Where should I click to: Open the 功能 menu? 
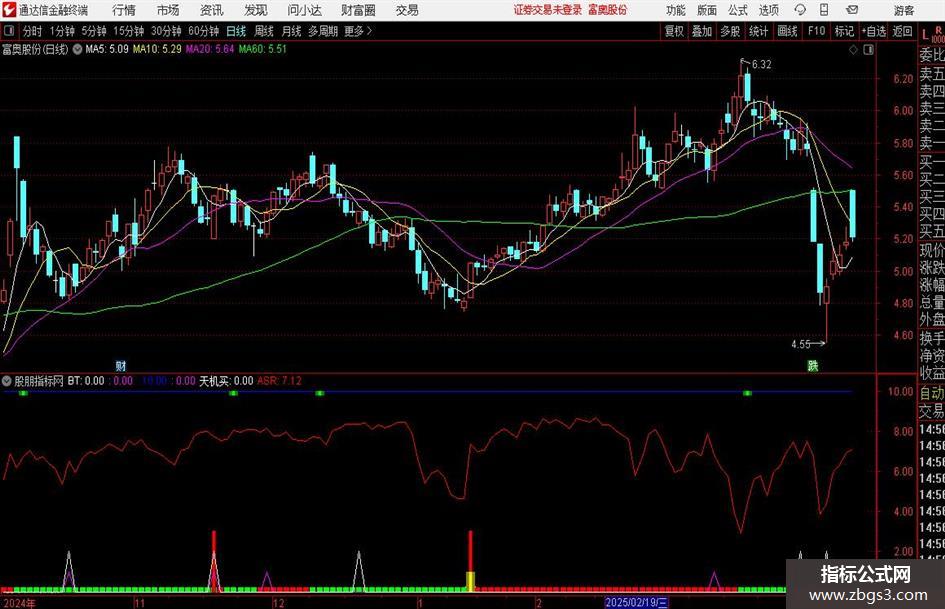[676, 10]
